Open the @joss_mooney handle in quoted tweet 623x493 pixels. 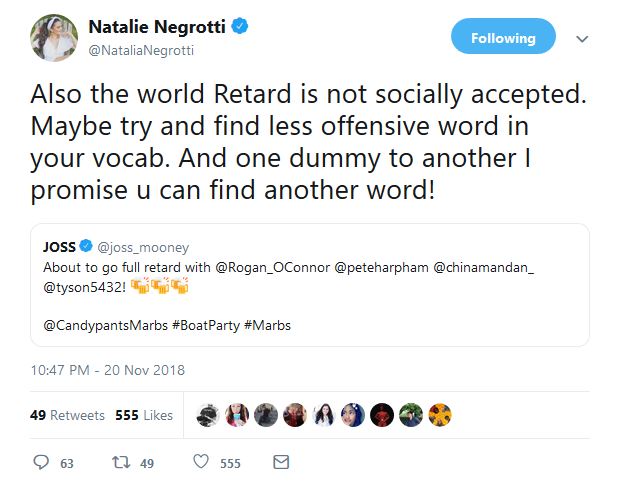(143, 247)
